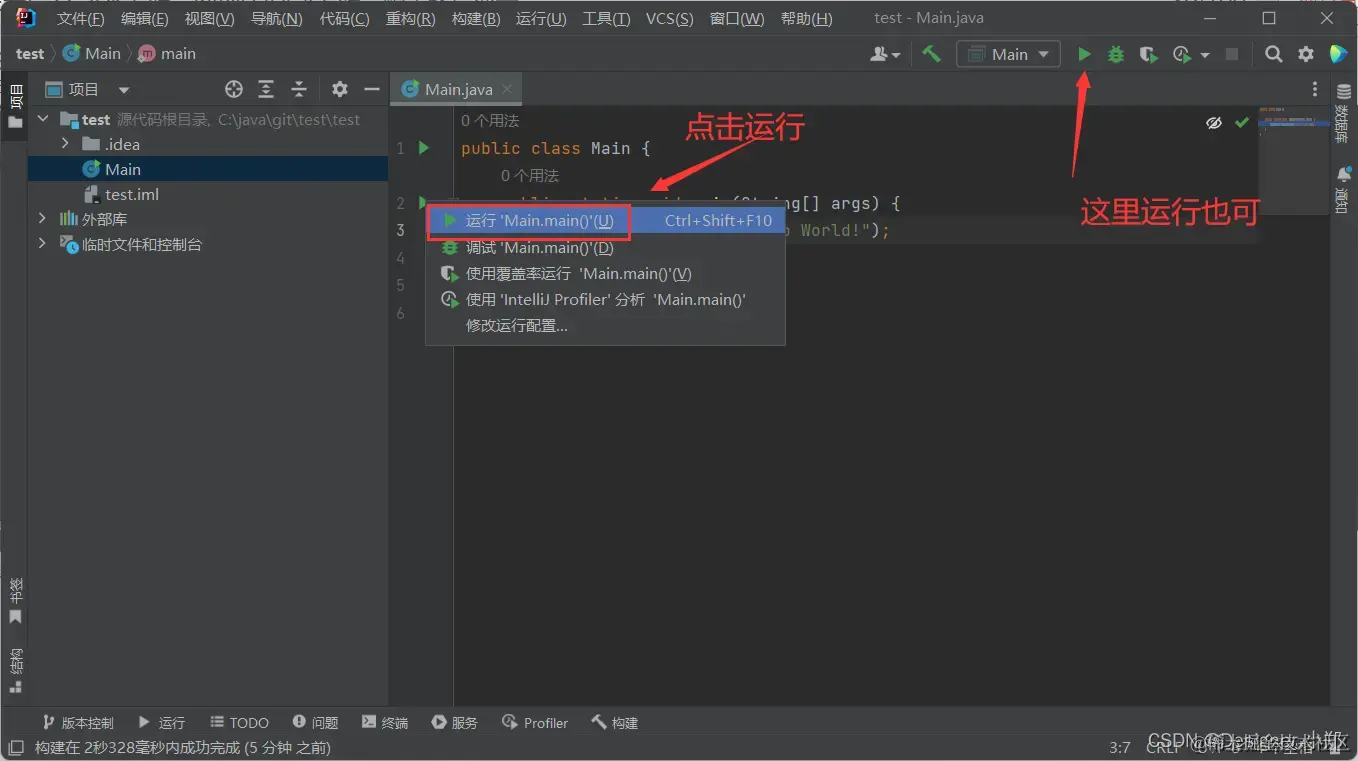Image resolution: width=1358 pixels, height=761 pixels.
Task: Choose 使用覆盖率运行 'Main.main()' entry
Action: click(605, 273)
